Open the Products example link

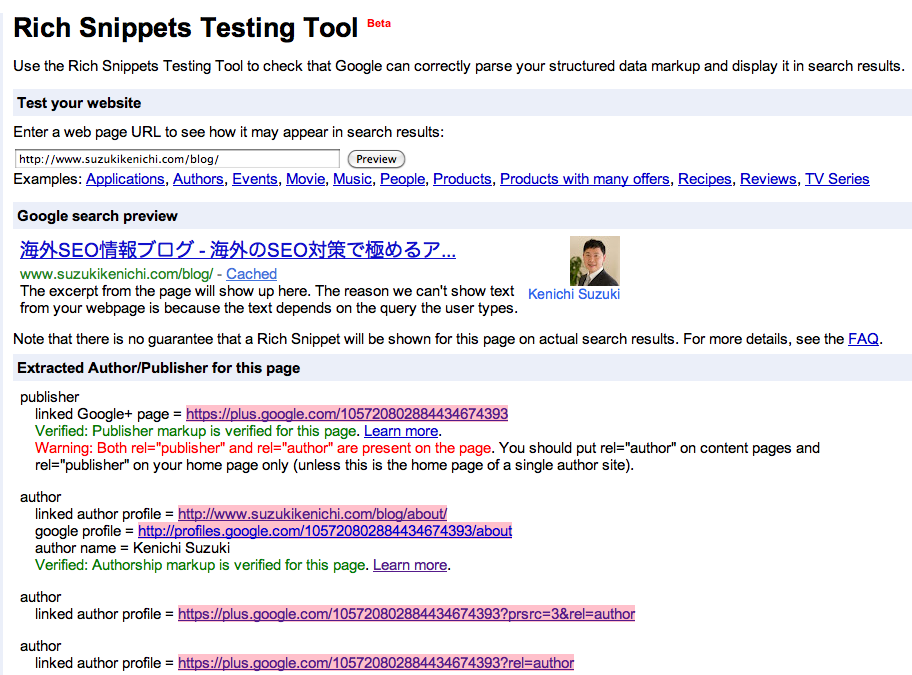pyautogui.click(x=462, y=179)
